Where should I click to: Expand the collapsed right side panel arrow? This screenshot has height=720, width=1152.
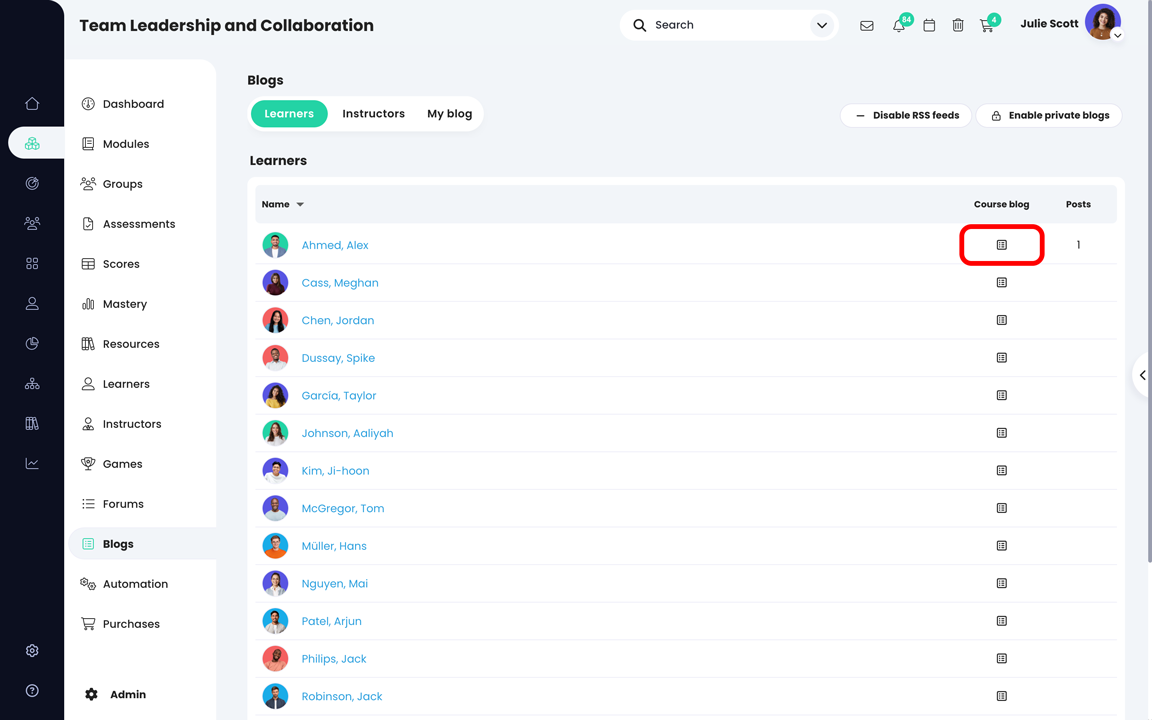click(1142, 375)
